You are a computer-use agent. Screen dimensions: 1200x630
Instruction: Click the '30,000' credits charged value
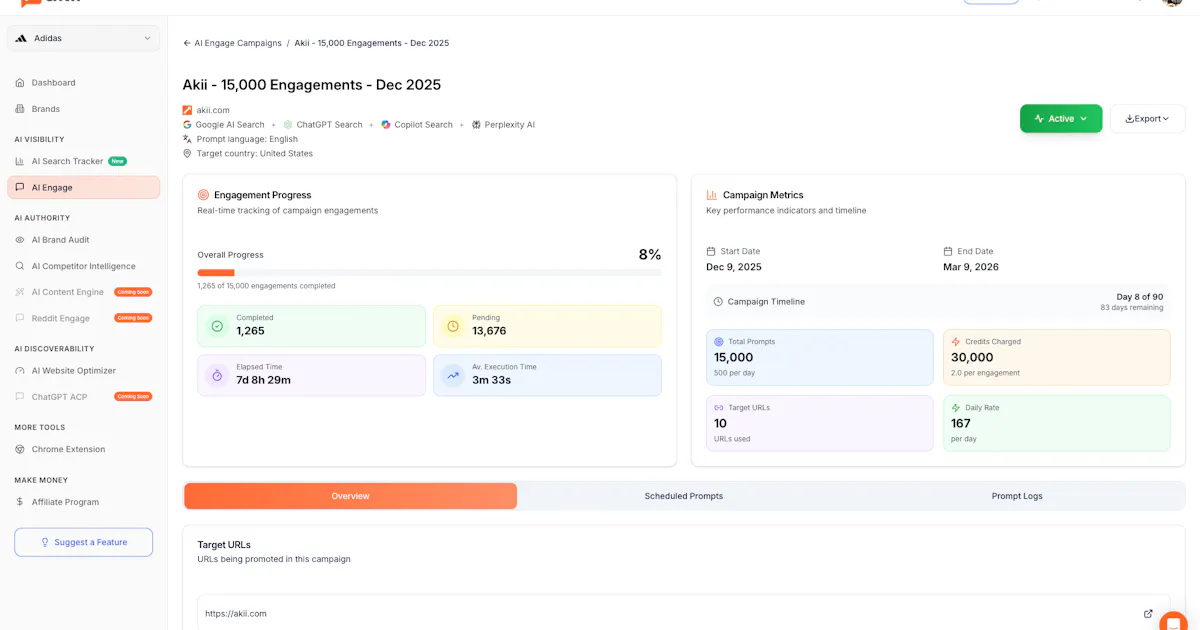pyautogui.click(x=972, y=357)
